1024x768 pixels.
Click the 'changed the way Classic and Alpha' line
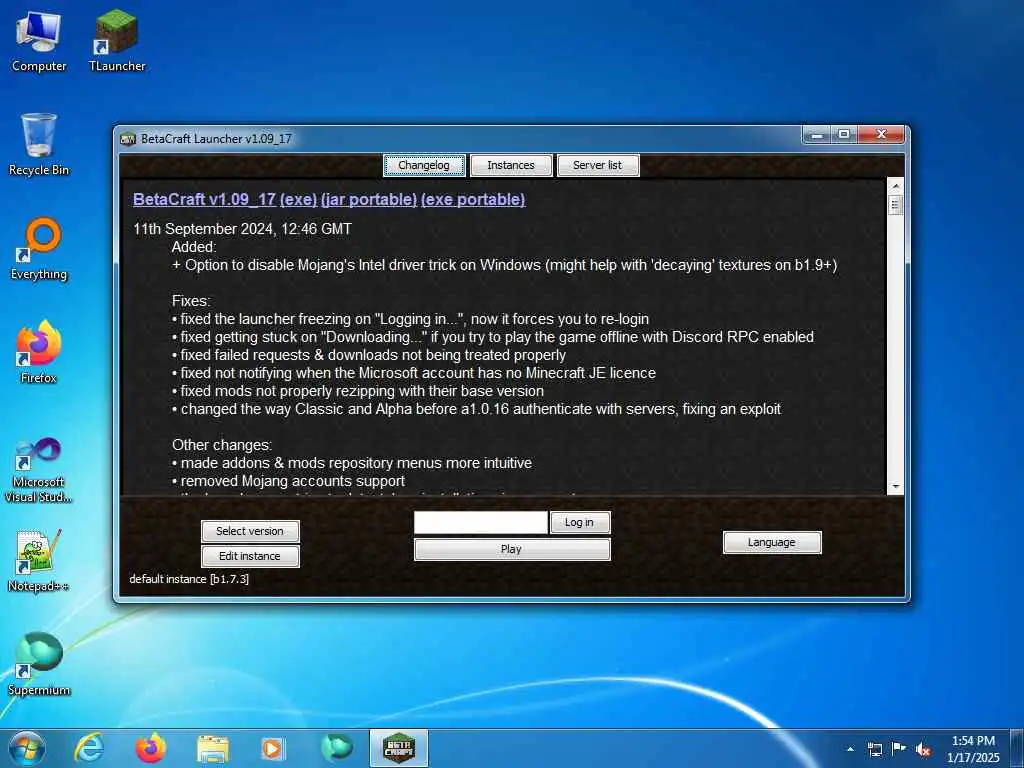point(477,409)
